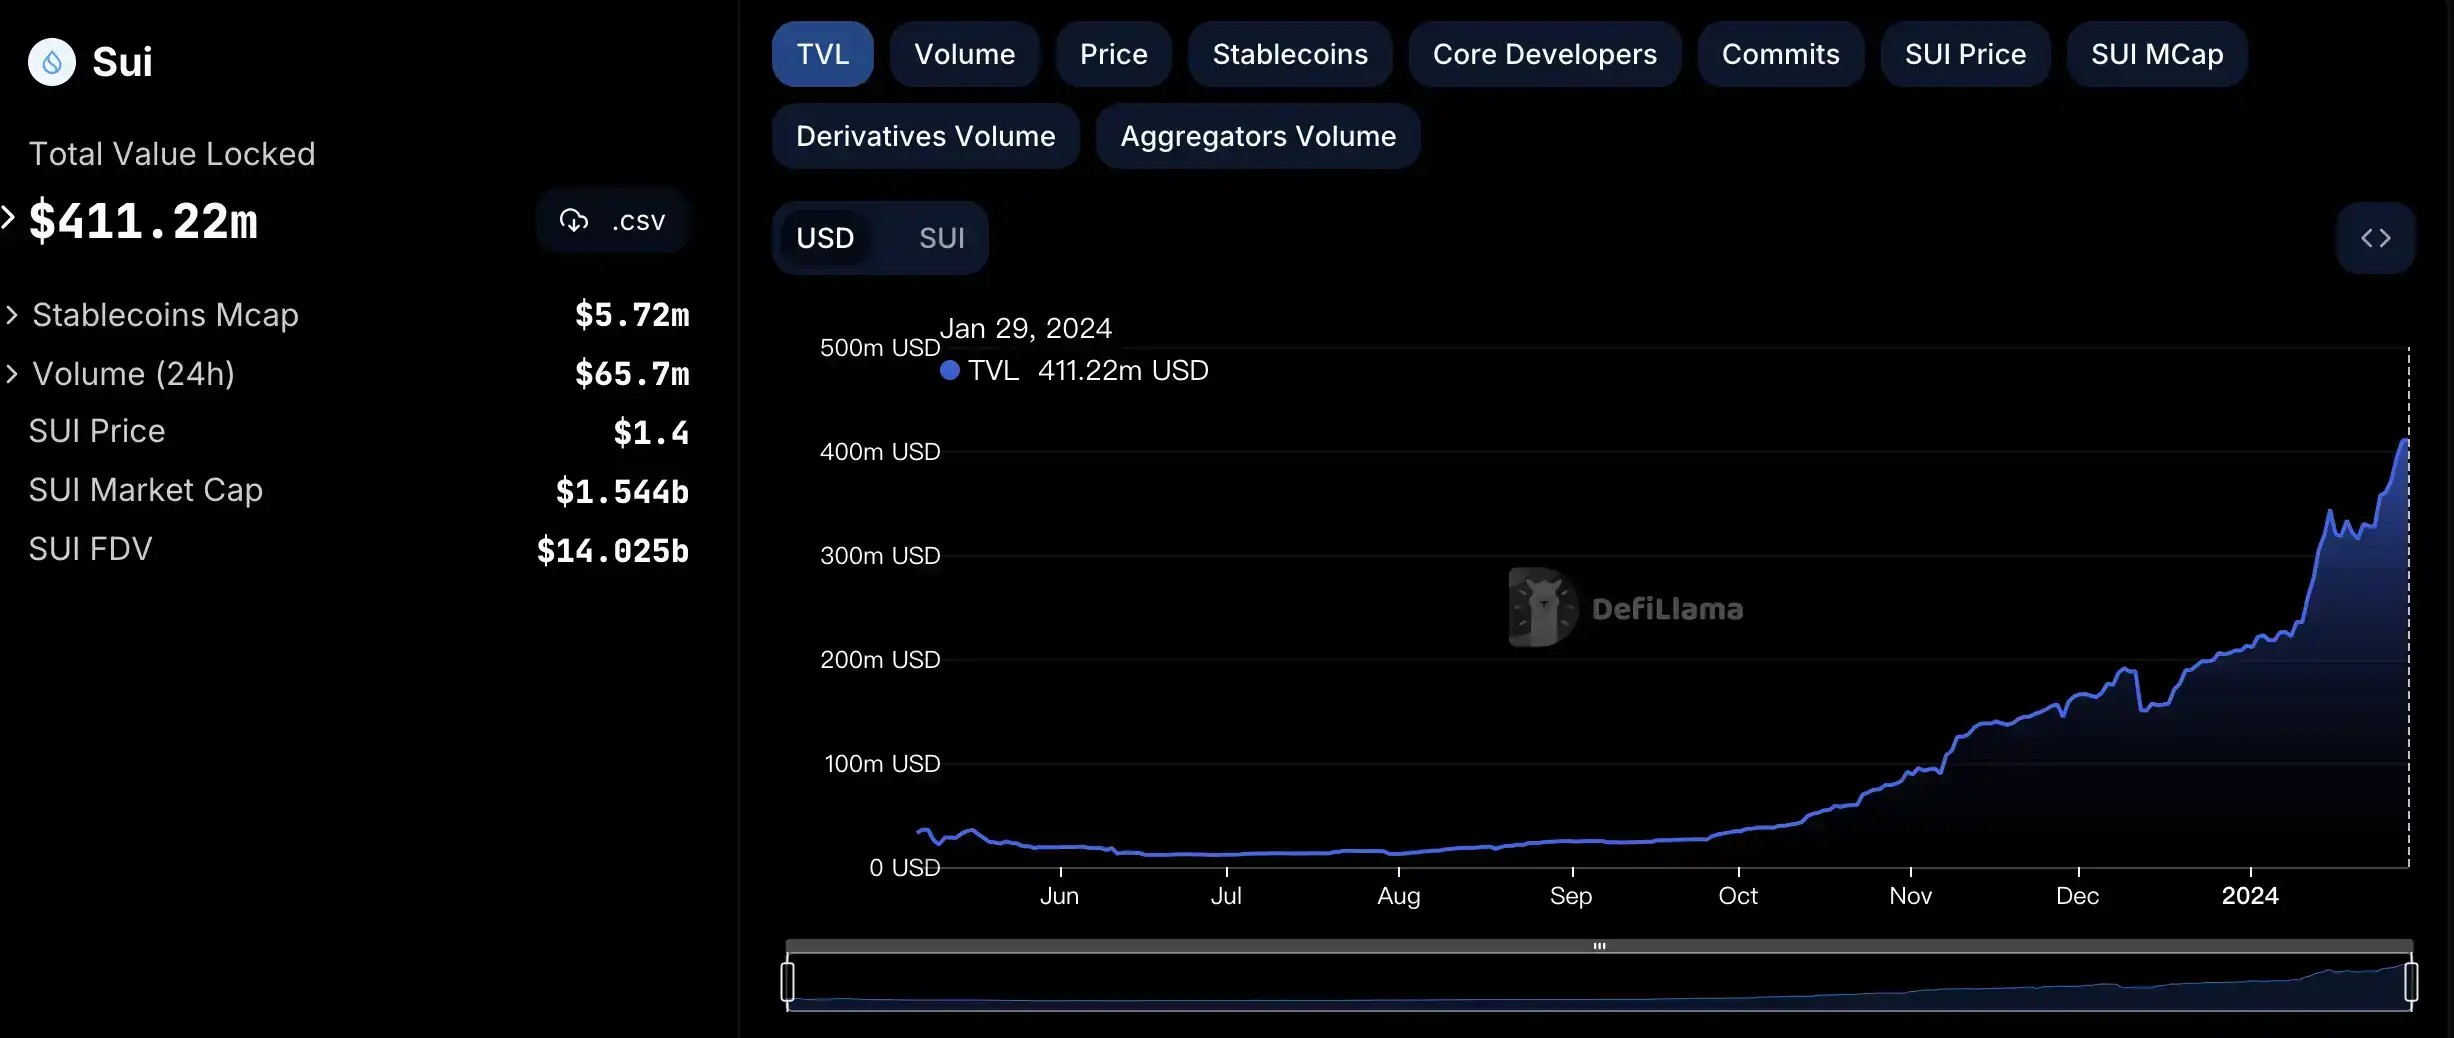Image resolution: width=2454 pixels, height=1038 pixels.
Task: Toggle the TVL chart series
Action: click(822, 54)
